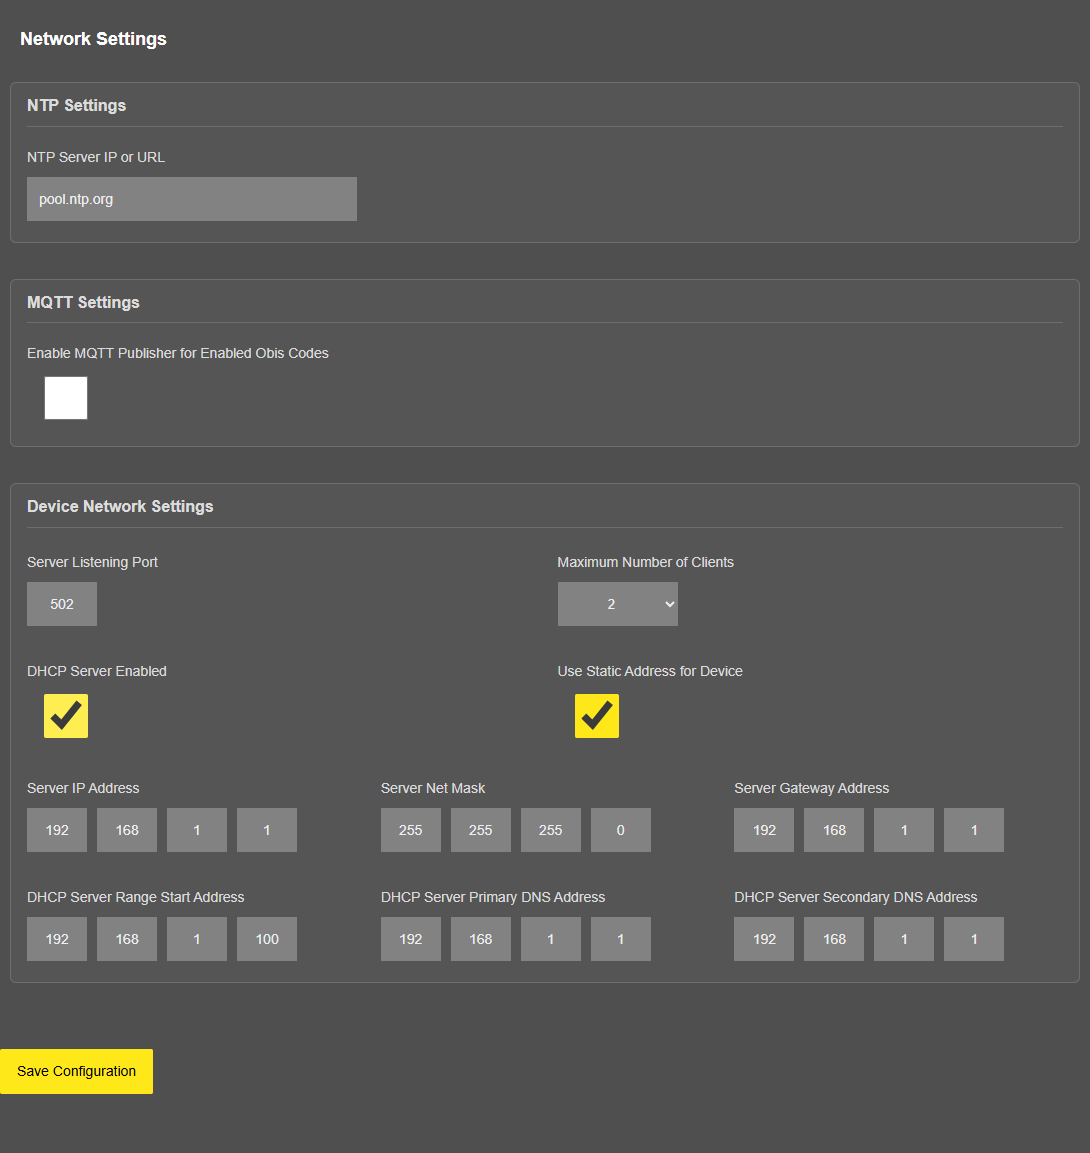This screenshot has height=1153, width=1090.
Task: Click third octet of Server IP Address
Action: pyautogui.click(x=197, y=829)
